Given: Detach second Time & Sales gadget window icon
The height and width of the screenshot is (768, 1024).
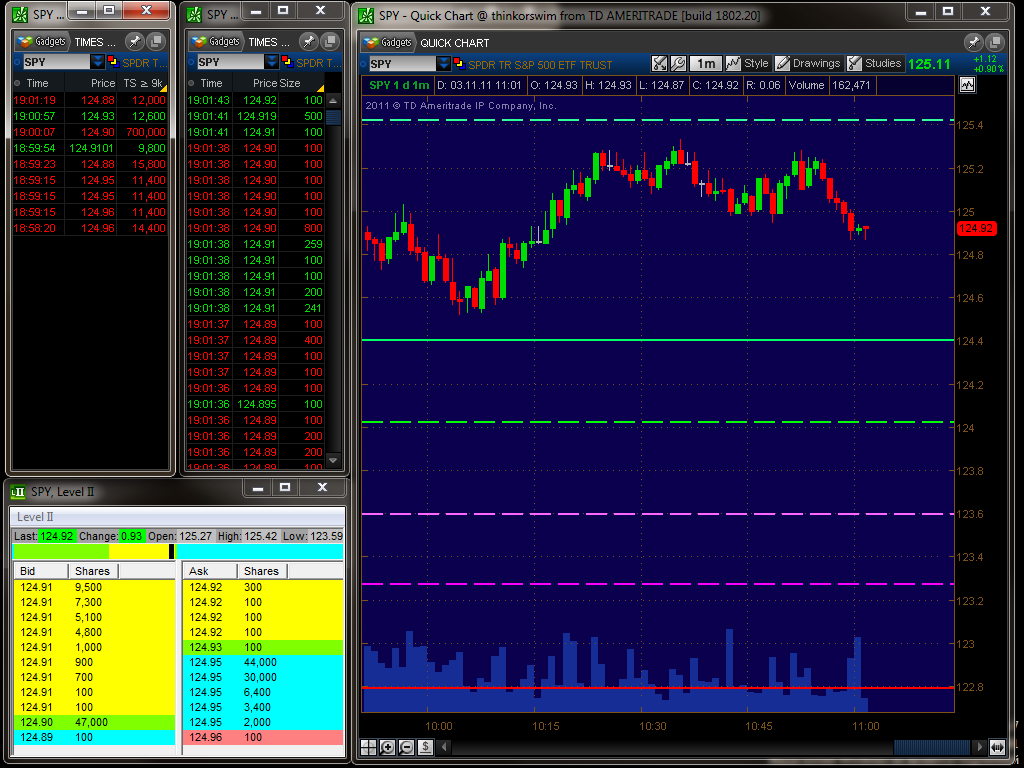Looking at the screenshot, I should click(x=330, y=41).
